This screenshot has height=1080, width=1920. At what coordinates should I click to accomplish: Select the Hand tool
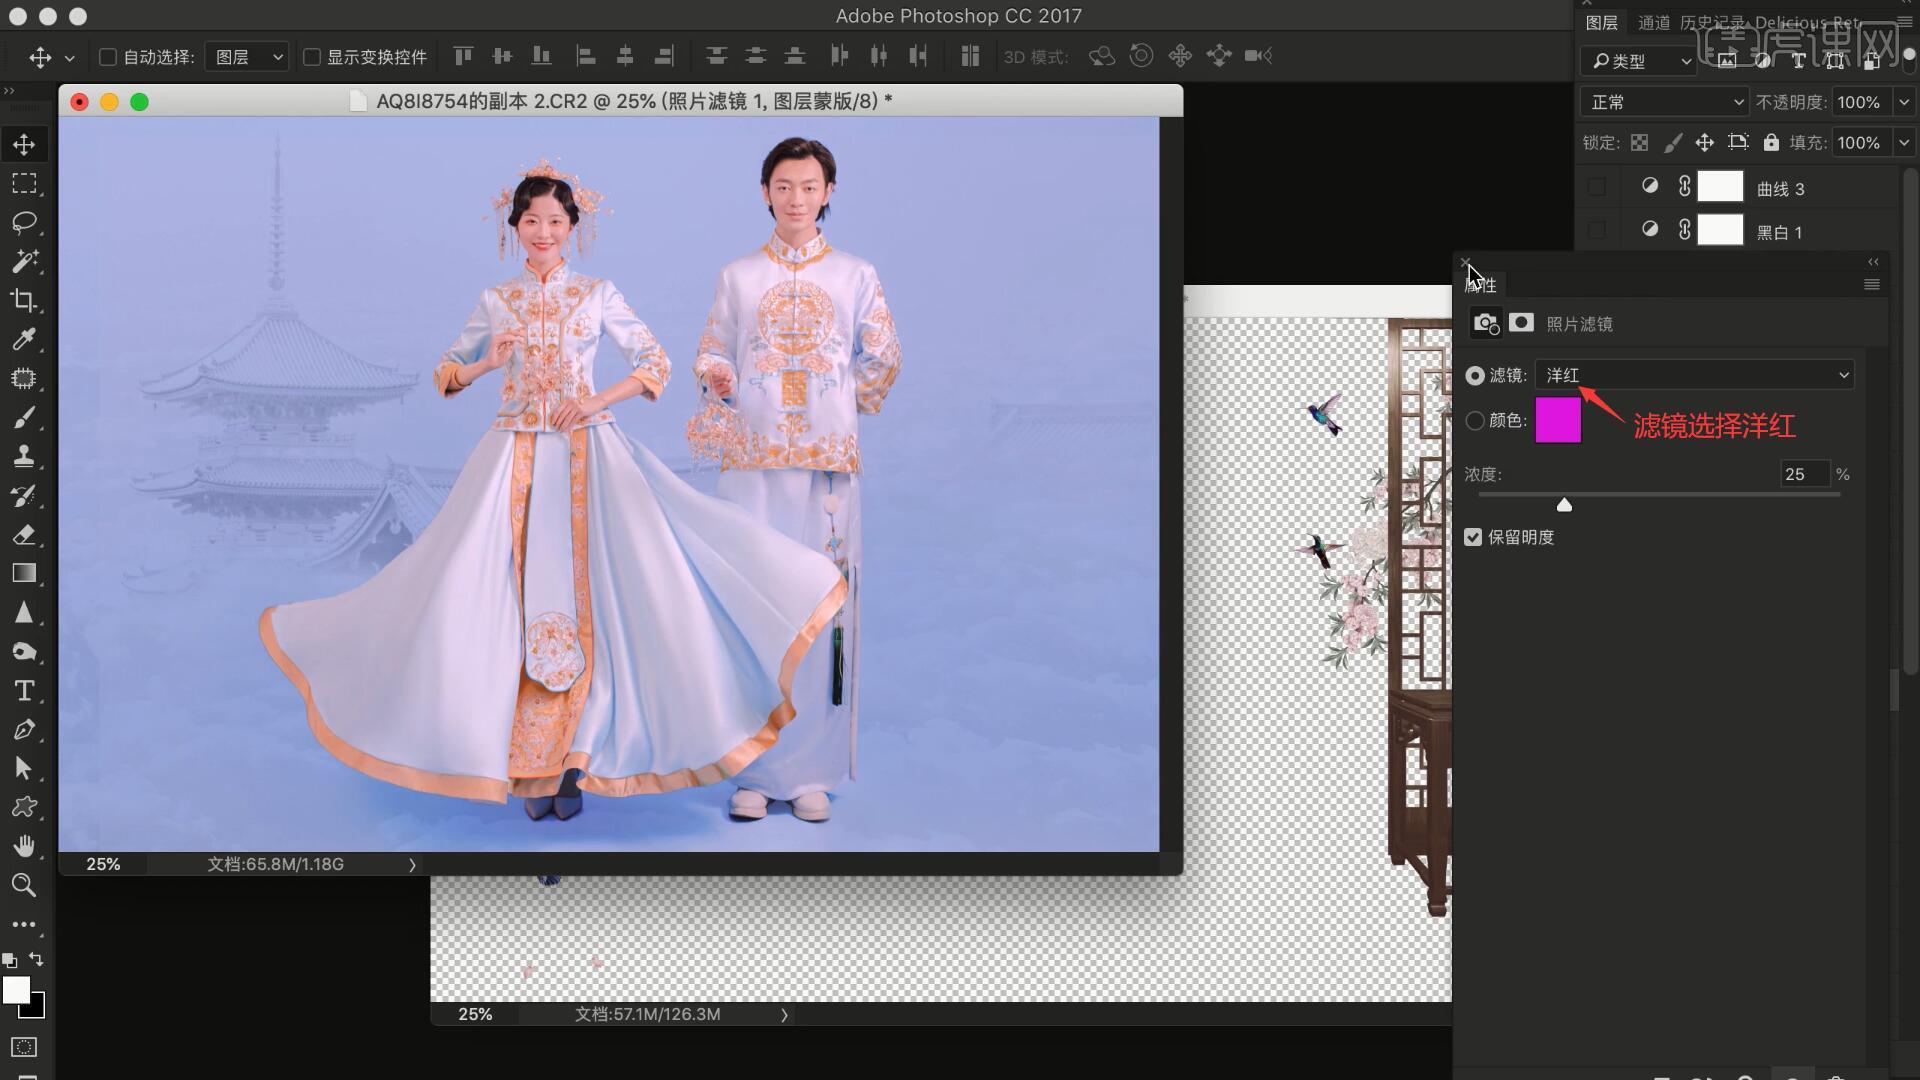24,846
